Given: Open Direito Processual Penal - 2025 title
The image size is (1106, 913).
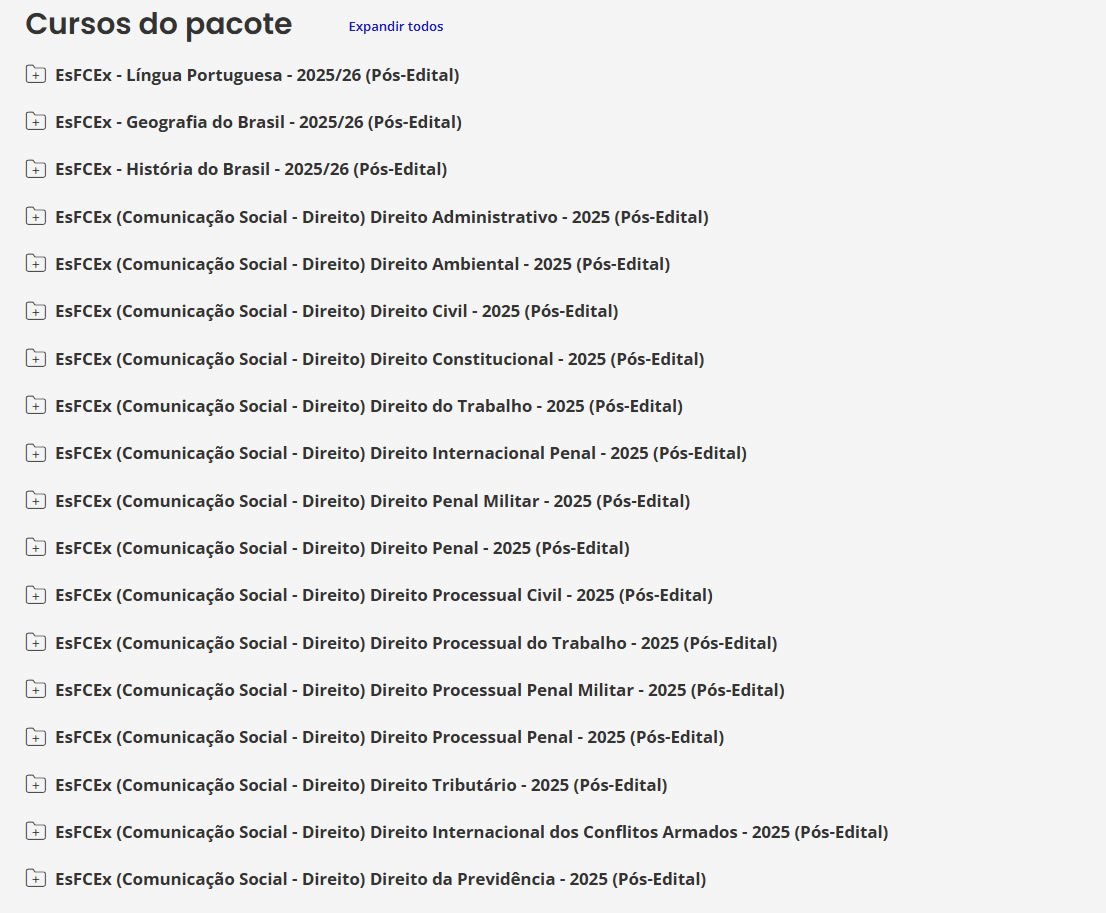Looking at the screenshot, I should pyautogui.click(x=389, y=737).
